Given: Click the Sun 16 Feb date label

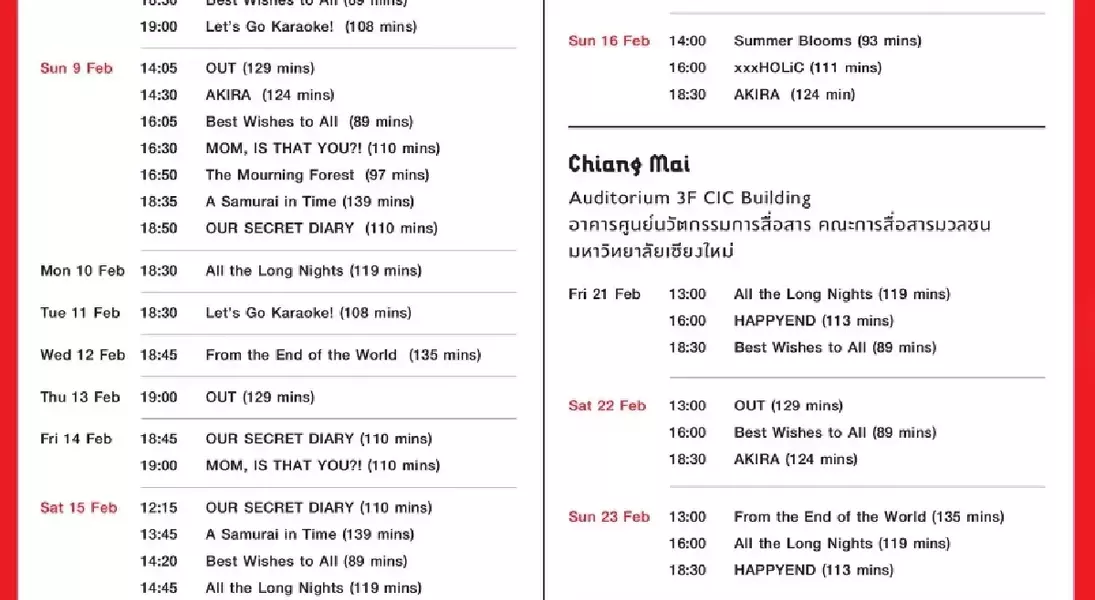Looking at the screenshot, I should [608, 41].
